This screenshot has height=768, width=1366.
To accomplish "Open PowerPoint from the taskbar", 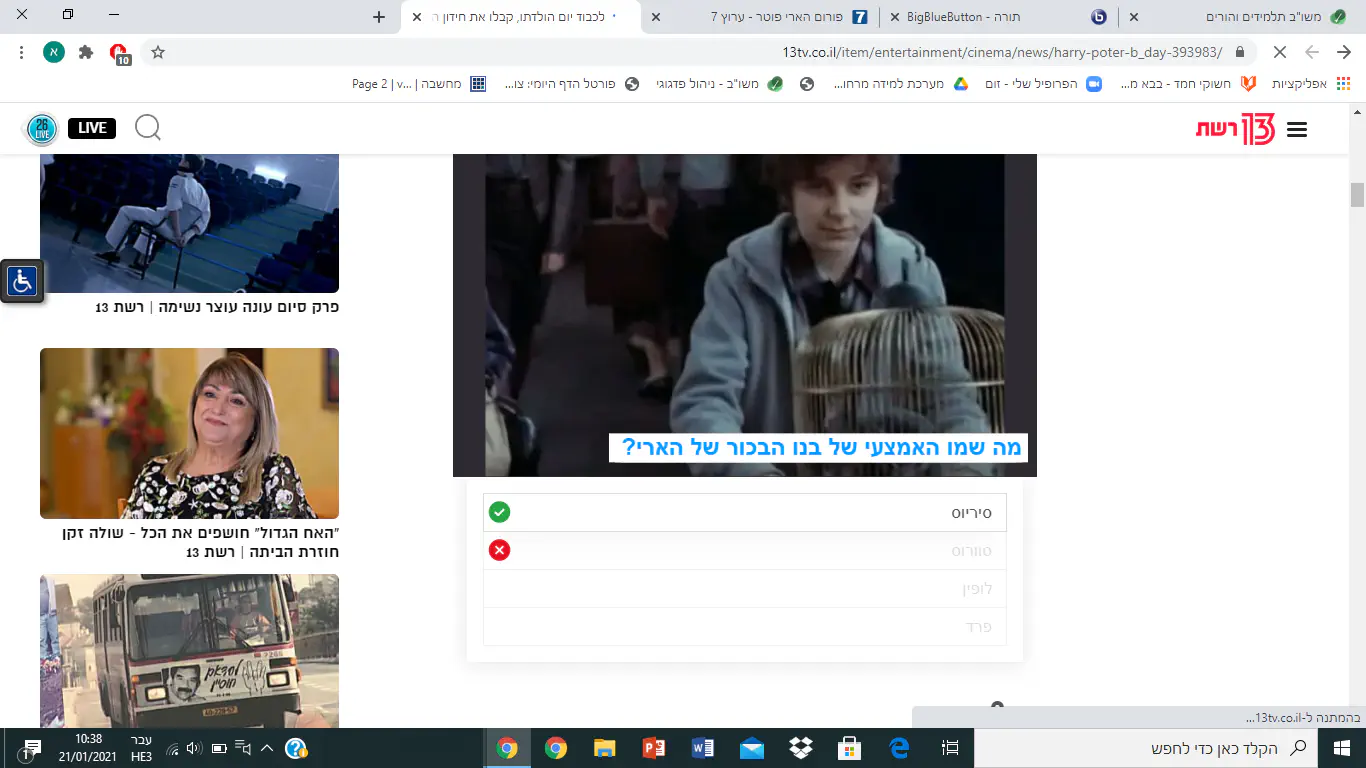I will point(654,748).
